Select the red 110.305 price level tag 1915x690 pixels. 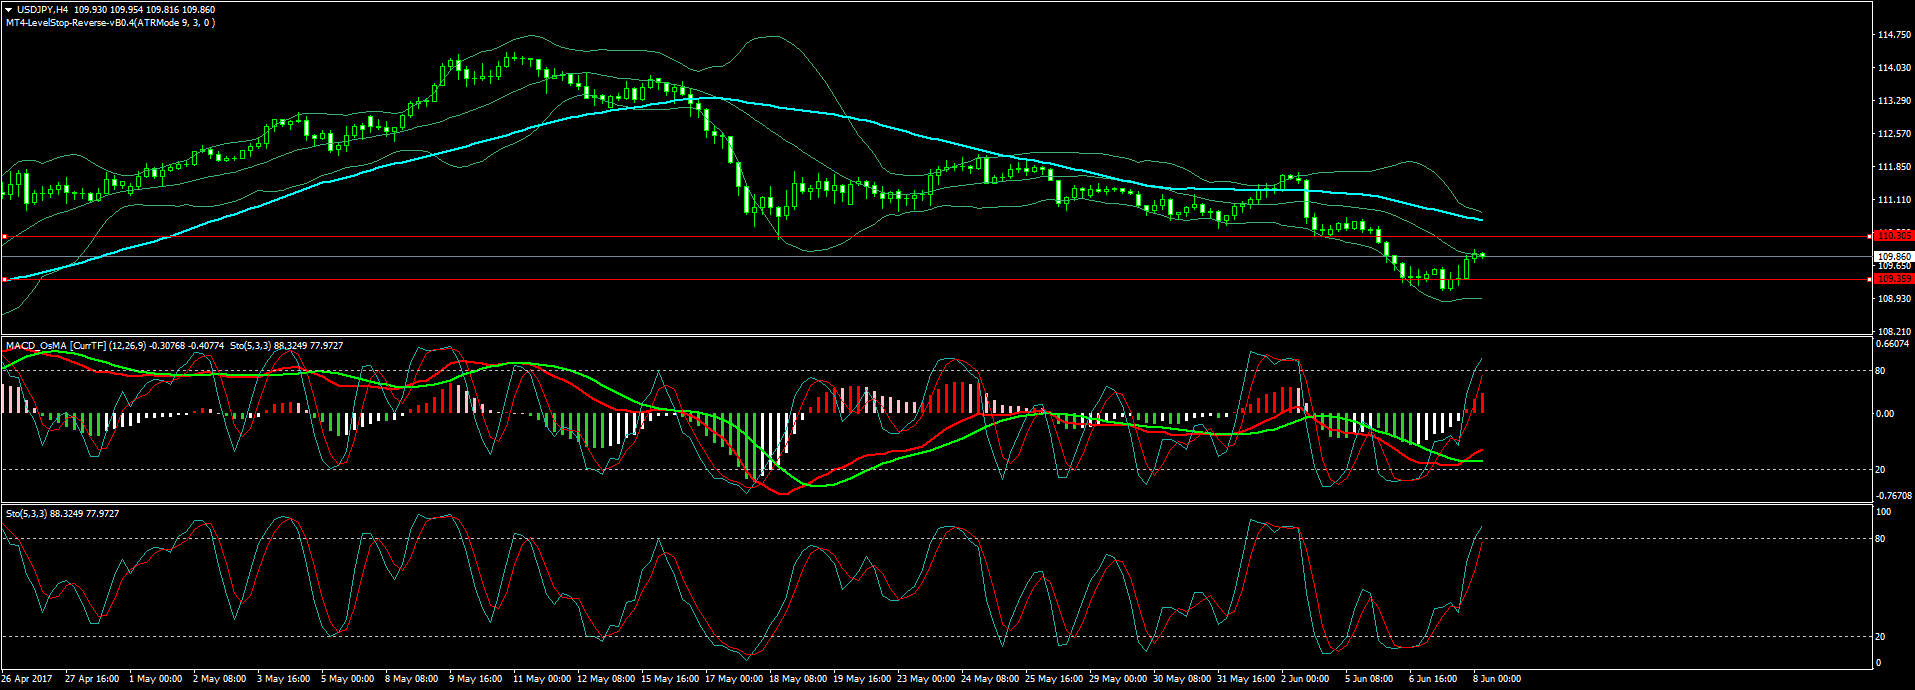(1894, 236)
